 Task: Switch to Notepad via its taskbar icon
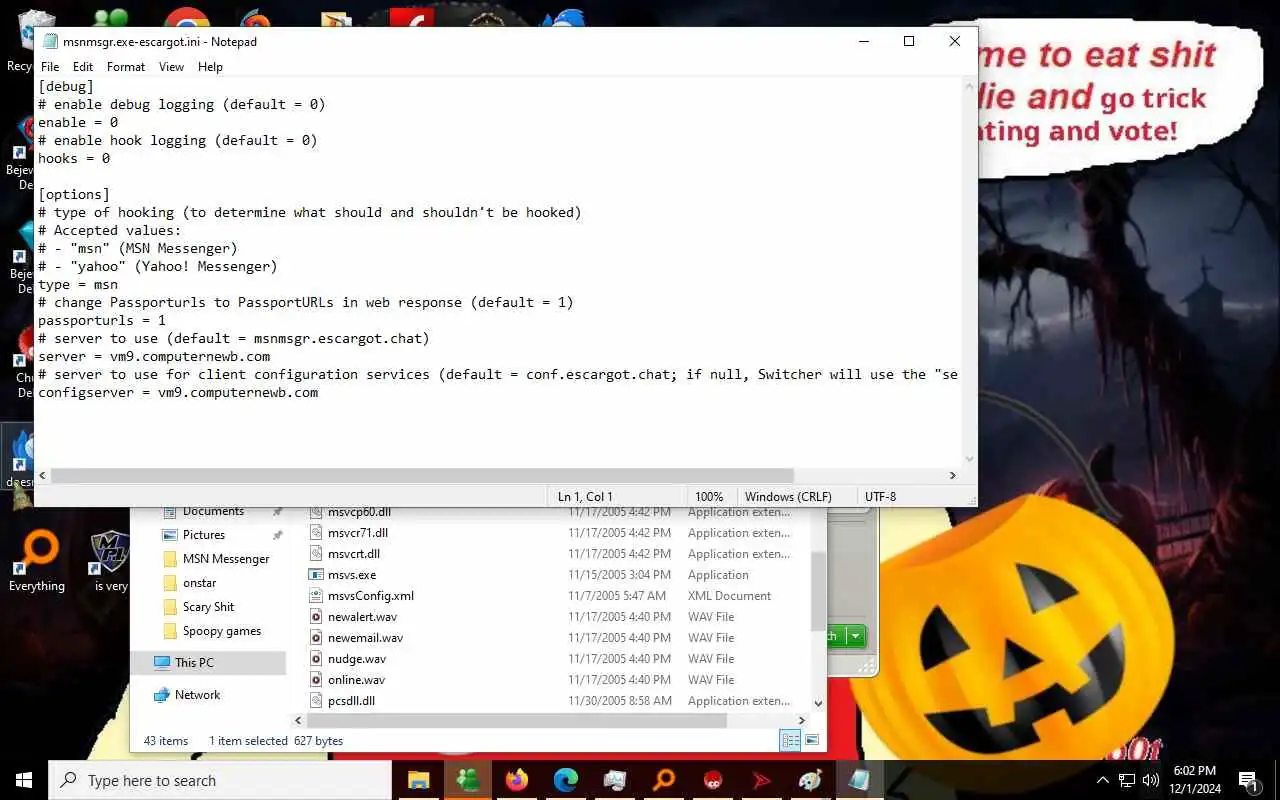(x=859, y=780)
